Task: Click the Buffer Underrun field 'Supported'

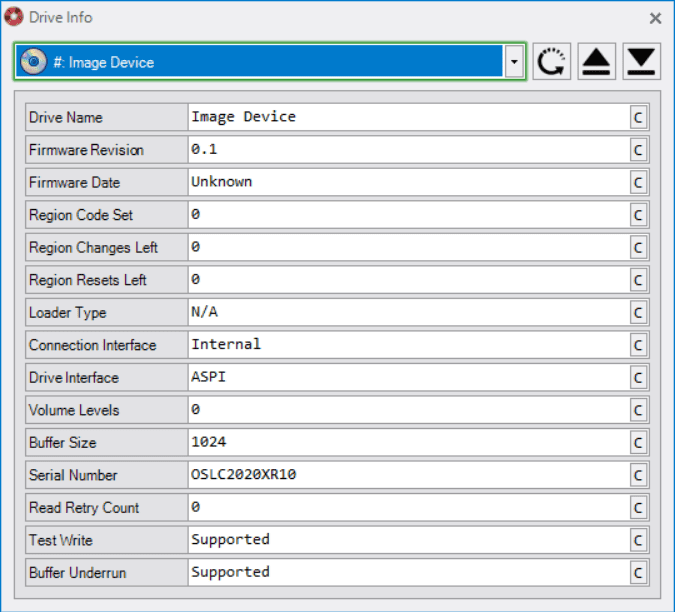Action: tap(409, 572)
